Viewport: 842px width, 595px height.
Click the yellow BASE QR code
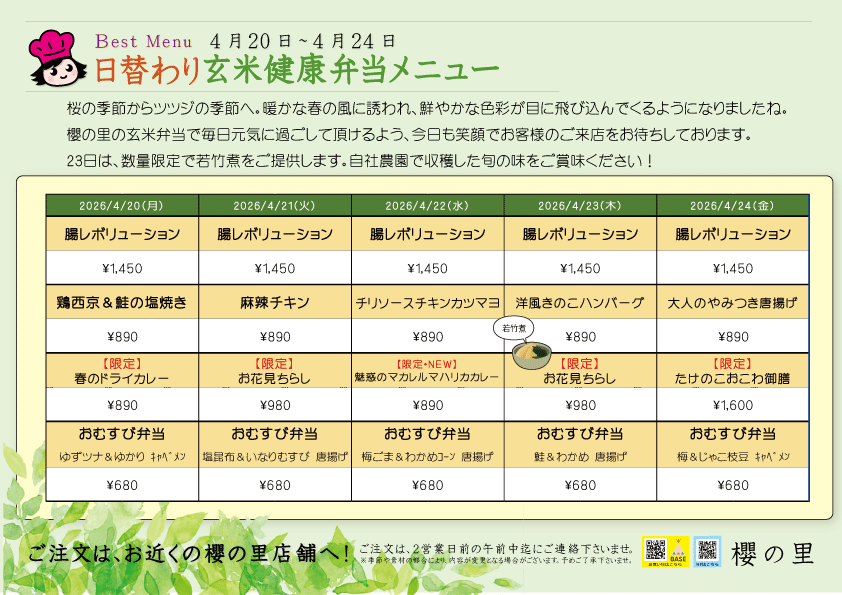[656, 550]
